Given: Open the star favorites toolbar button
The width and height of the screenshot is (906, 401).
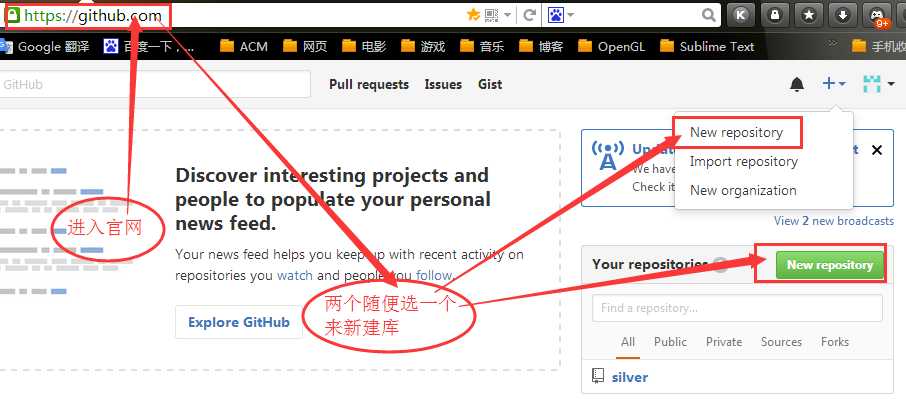Looking at the screenshot, I should (808, 16).
